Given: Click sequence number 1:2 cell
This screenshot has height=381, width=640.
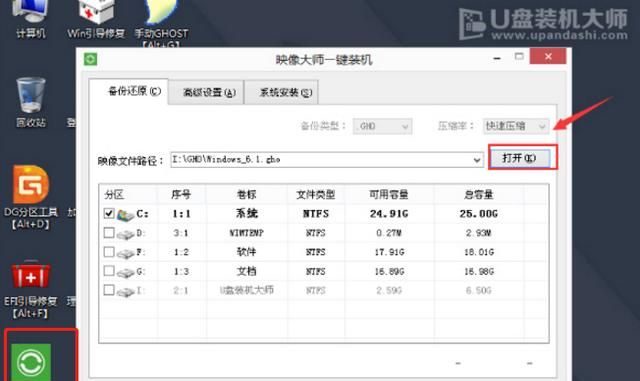Looking at the screenshot, I should [181, 252].
